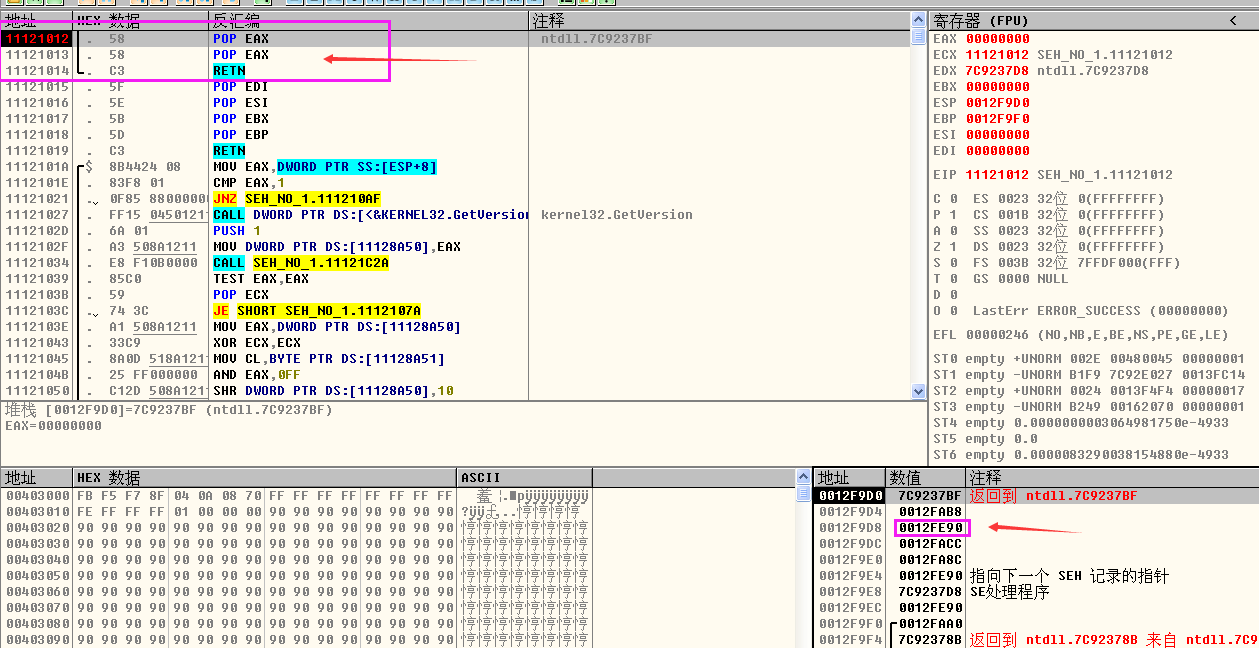Screen dimensions: 1259x648
Task: Select the RETN instruction at 11121014
Action: [x=229, y=71]
